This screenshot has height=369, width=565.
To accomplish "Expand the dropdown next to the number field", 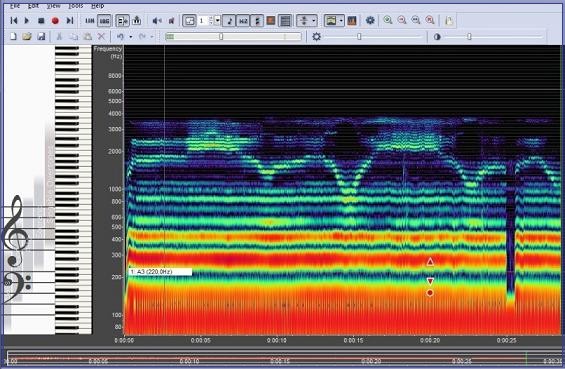I will (x=218, y=21).
